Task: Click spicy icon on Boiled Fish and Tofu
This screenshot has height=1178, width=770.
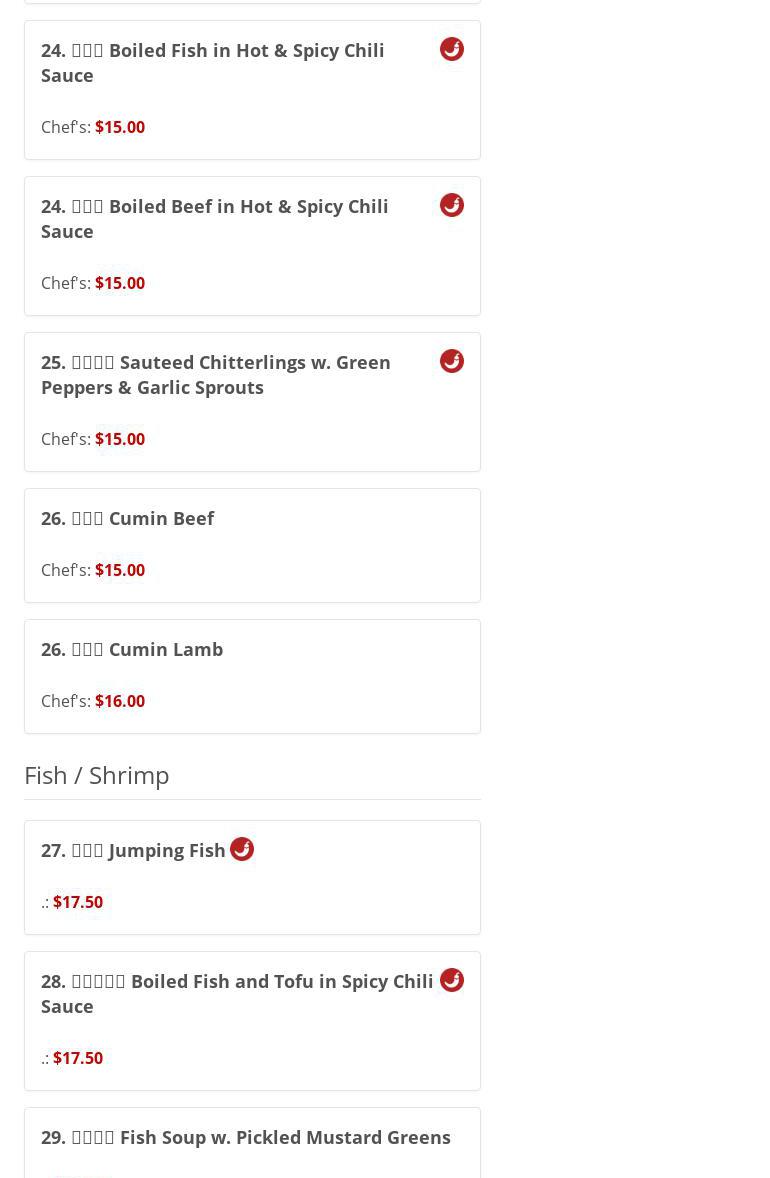Action: [452, 980]
